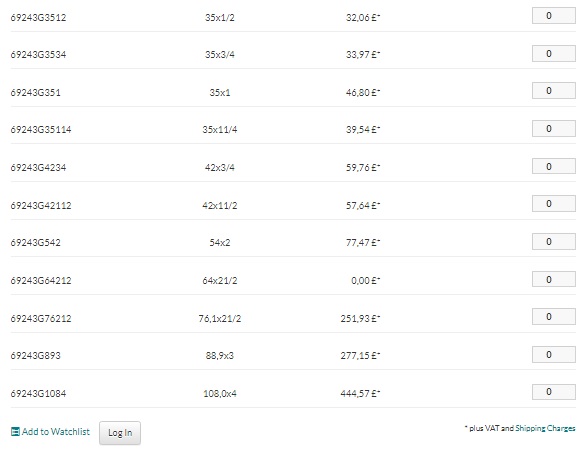Click the Log In button
Viewport: 585px width, 464px height.
point(120,433)
